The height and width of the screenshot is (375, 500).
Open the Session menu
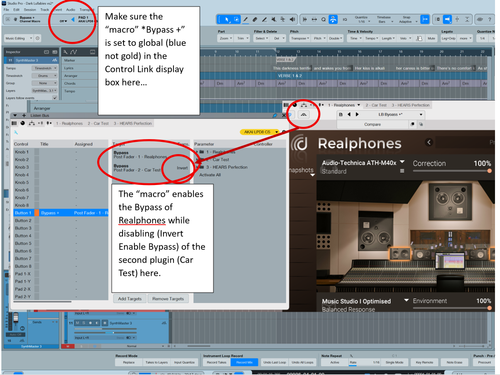tap(30, 10)
